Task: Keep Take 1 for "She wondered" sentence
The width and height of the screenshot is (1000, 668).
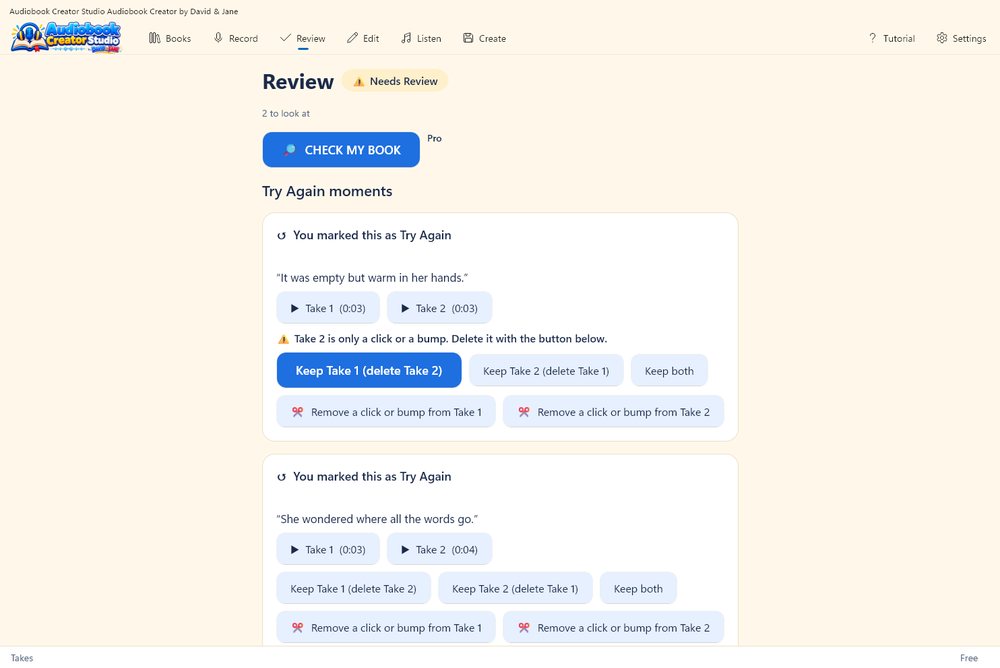Action: (x=353, y=589)
